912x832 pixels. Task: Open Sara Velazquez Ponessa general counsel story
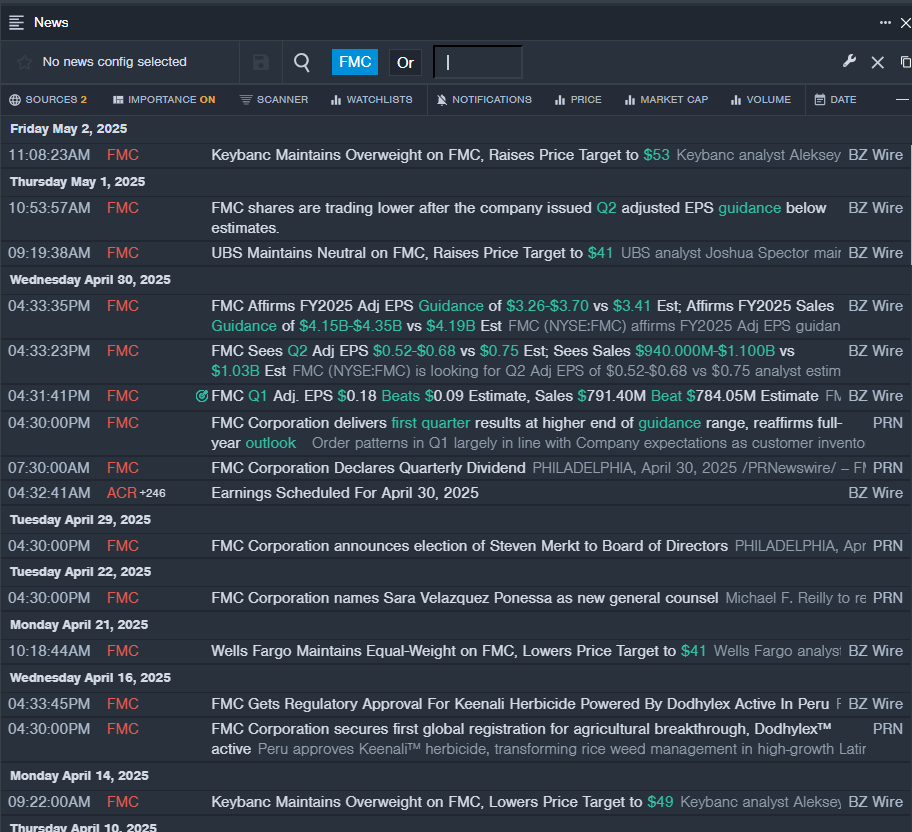465,598
